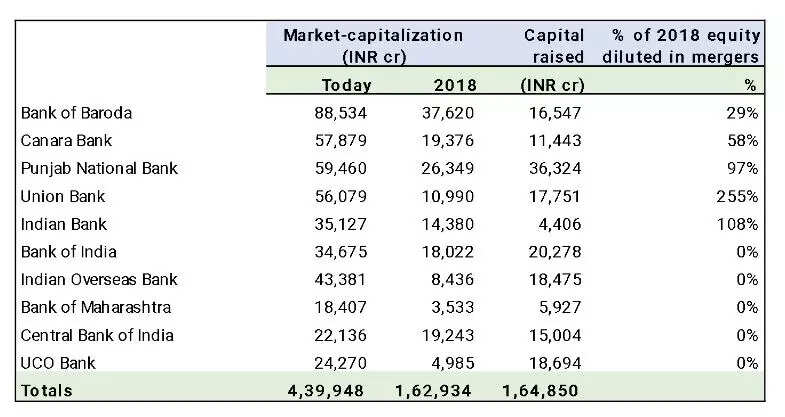
Task: Click Bank of Baroda's 88,534 market cap
Action: tap(345, 112)
